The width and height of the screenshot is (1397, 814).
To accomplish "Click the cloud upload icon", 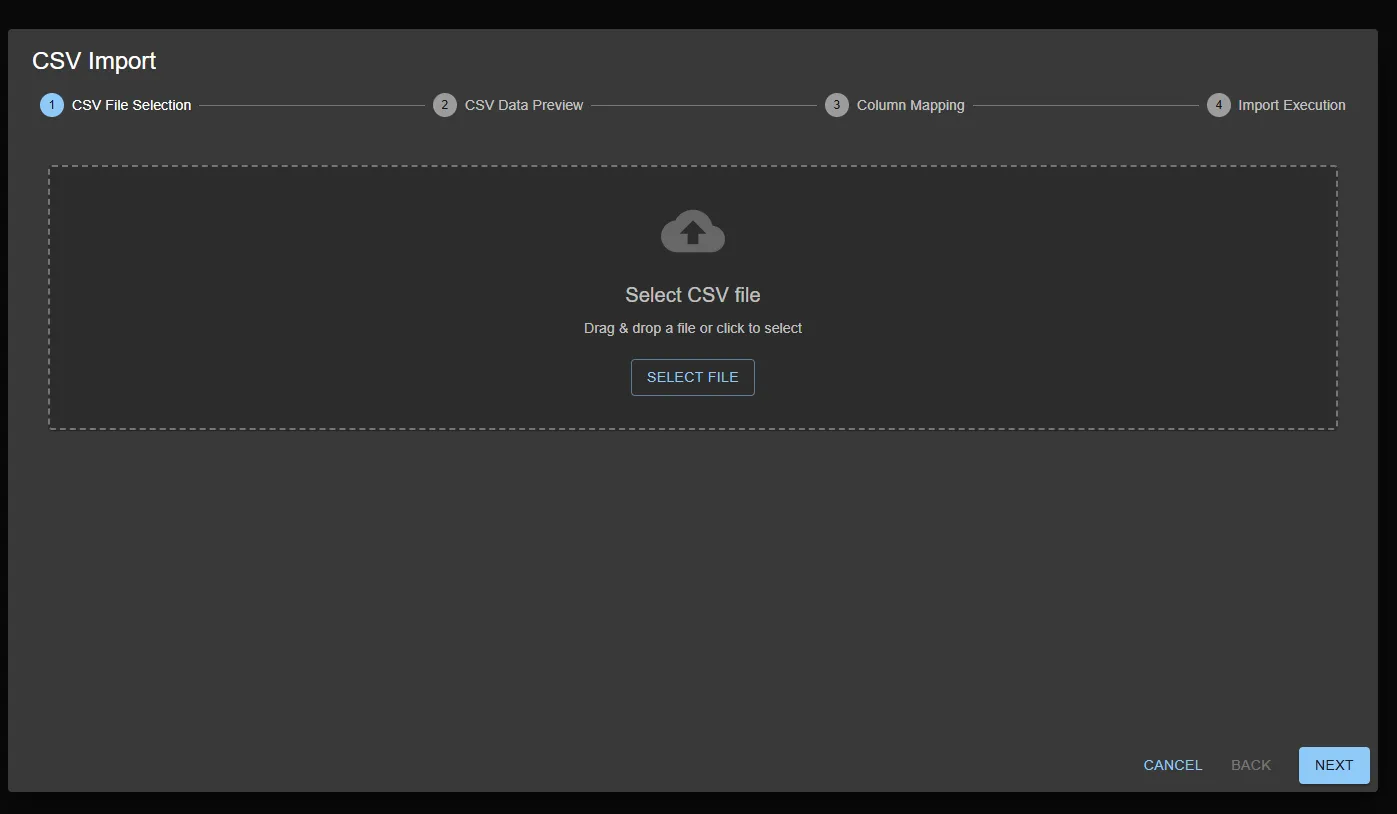I will click(x=692, y=232).
